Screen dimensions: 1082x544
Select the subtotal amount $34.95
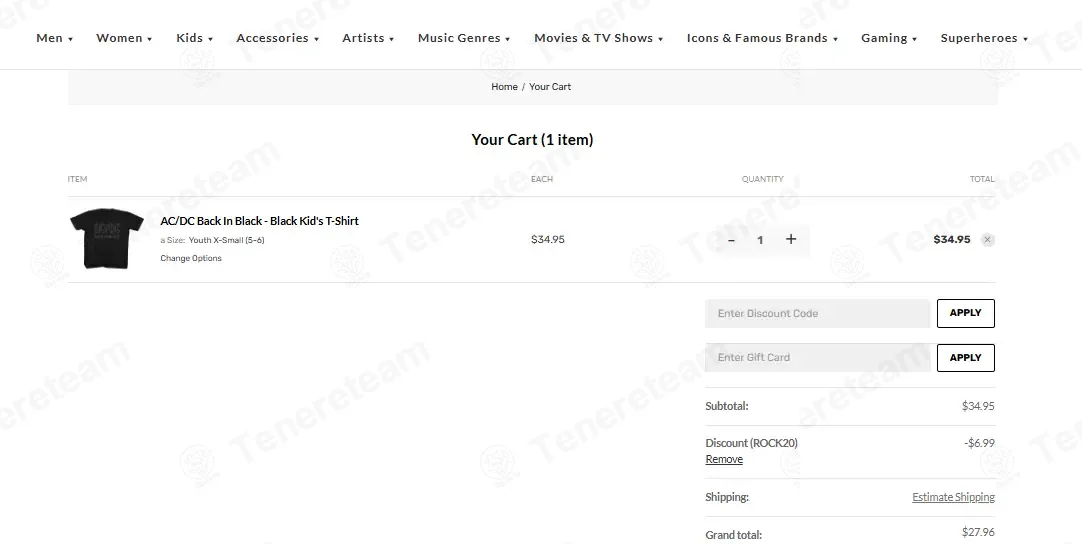click(x=978, y=406)
